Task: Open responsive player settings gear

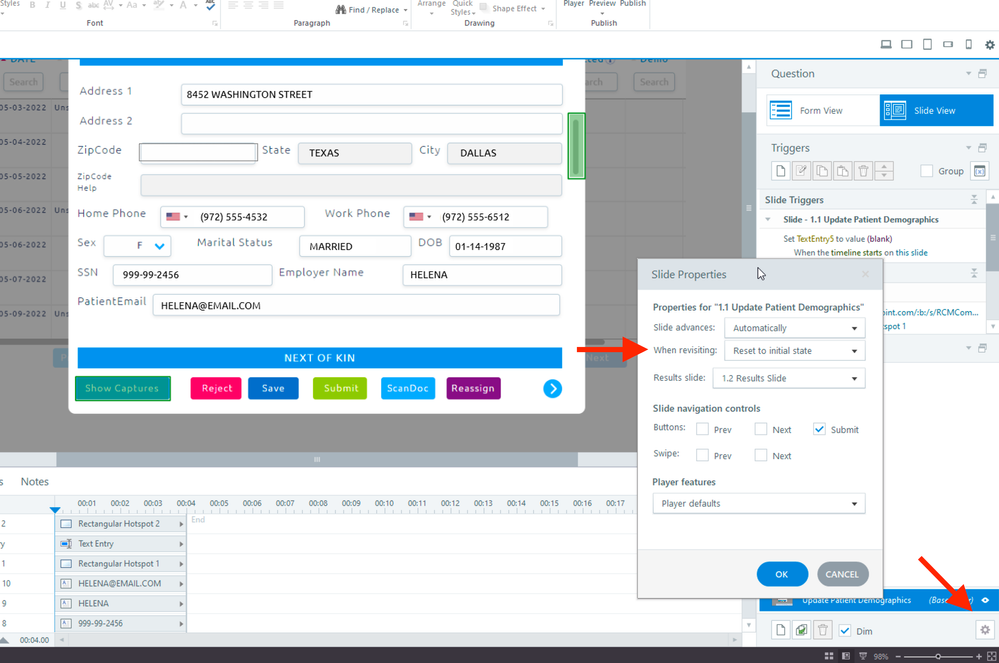Action: 989,45
